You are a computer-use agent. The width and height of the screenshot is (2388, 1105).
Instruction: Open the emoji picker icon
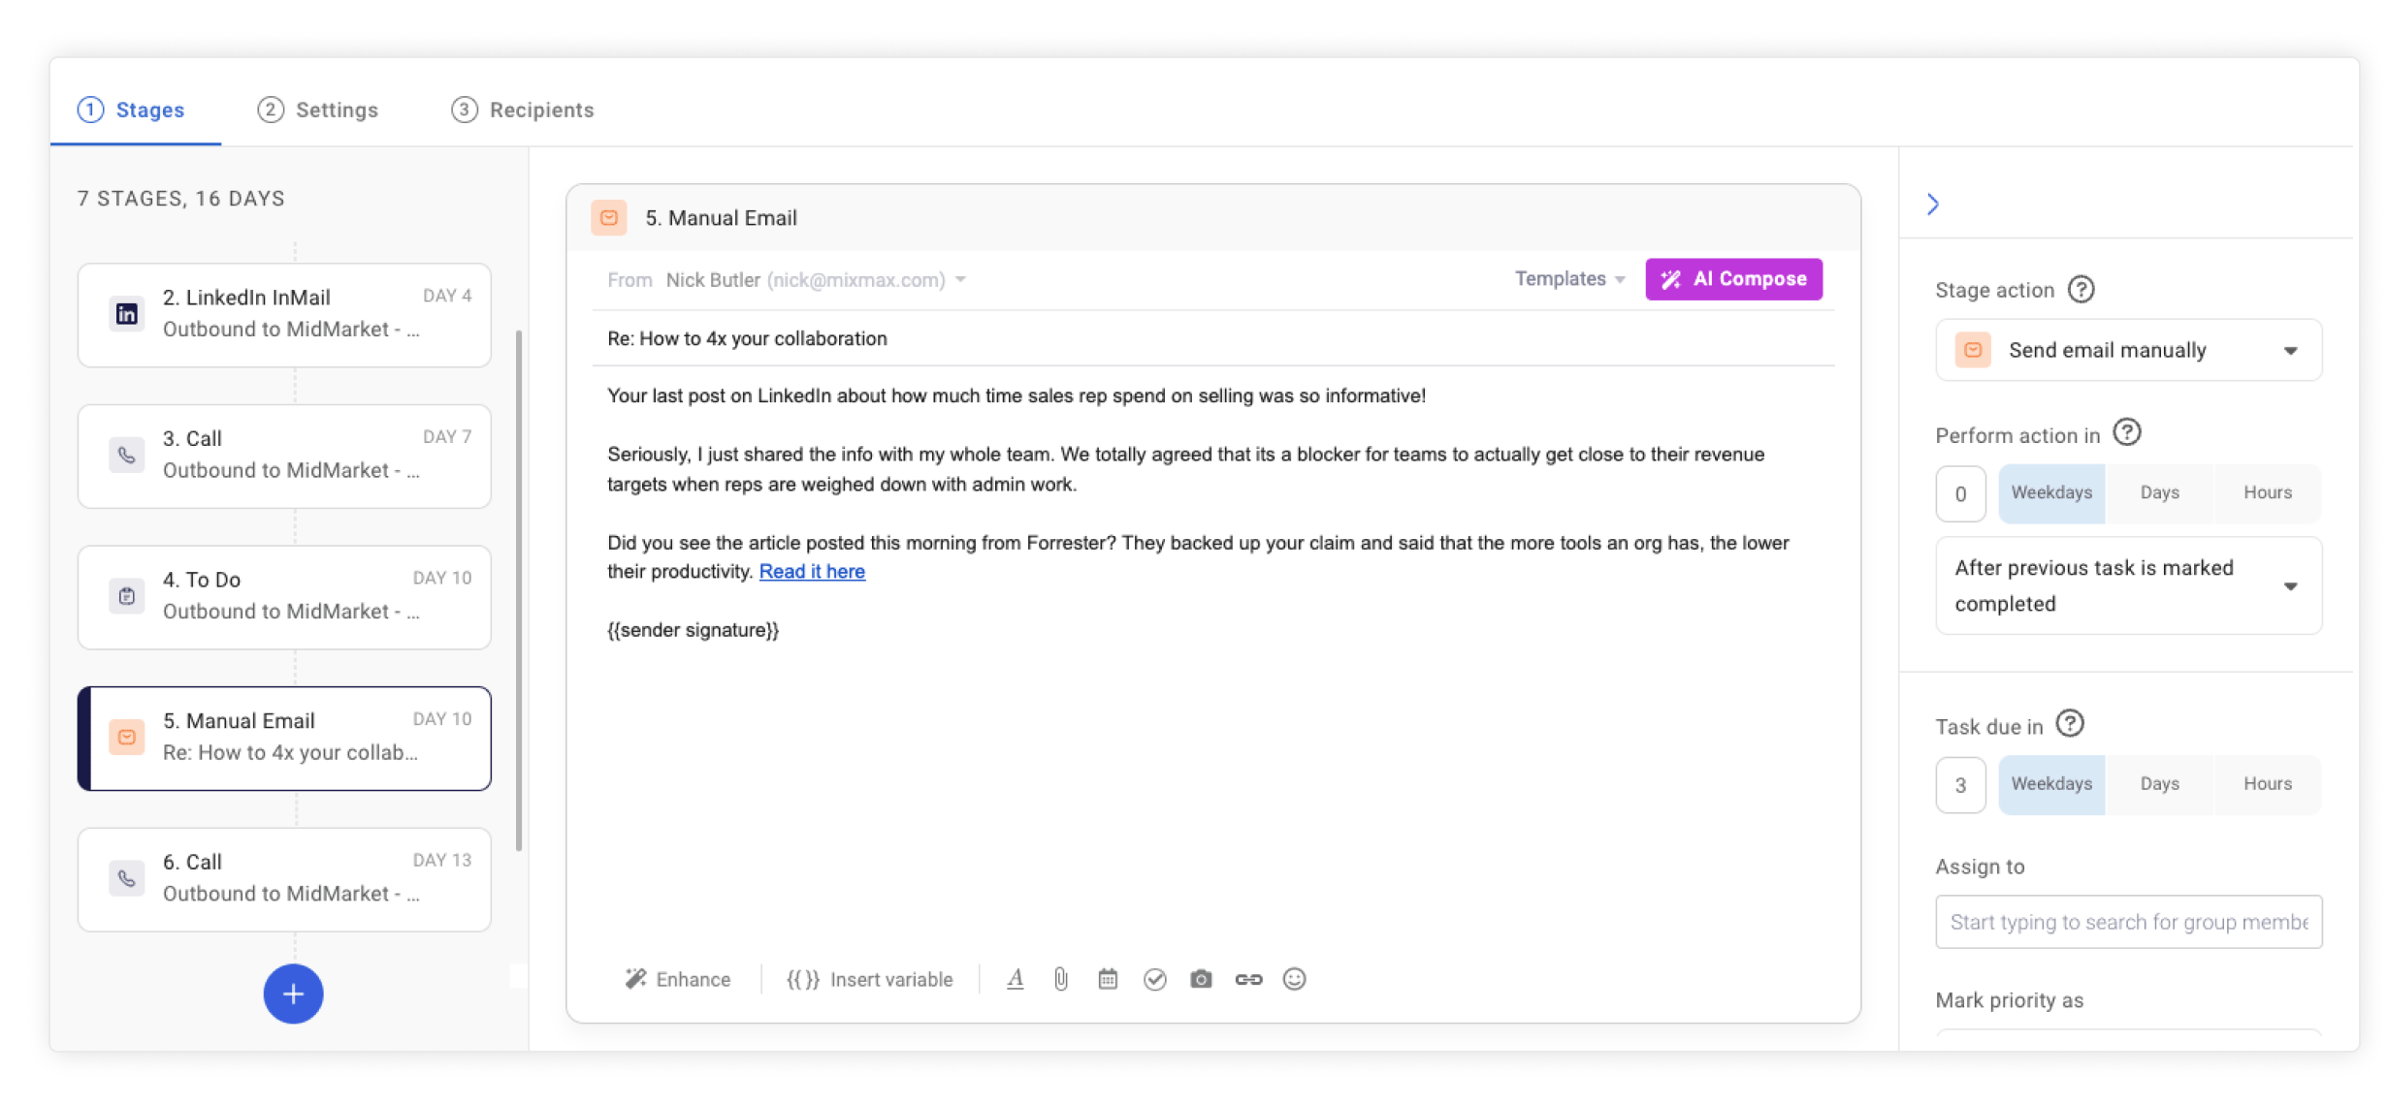click(1294, 979)
